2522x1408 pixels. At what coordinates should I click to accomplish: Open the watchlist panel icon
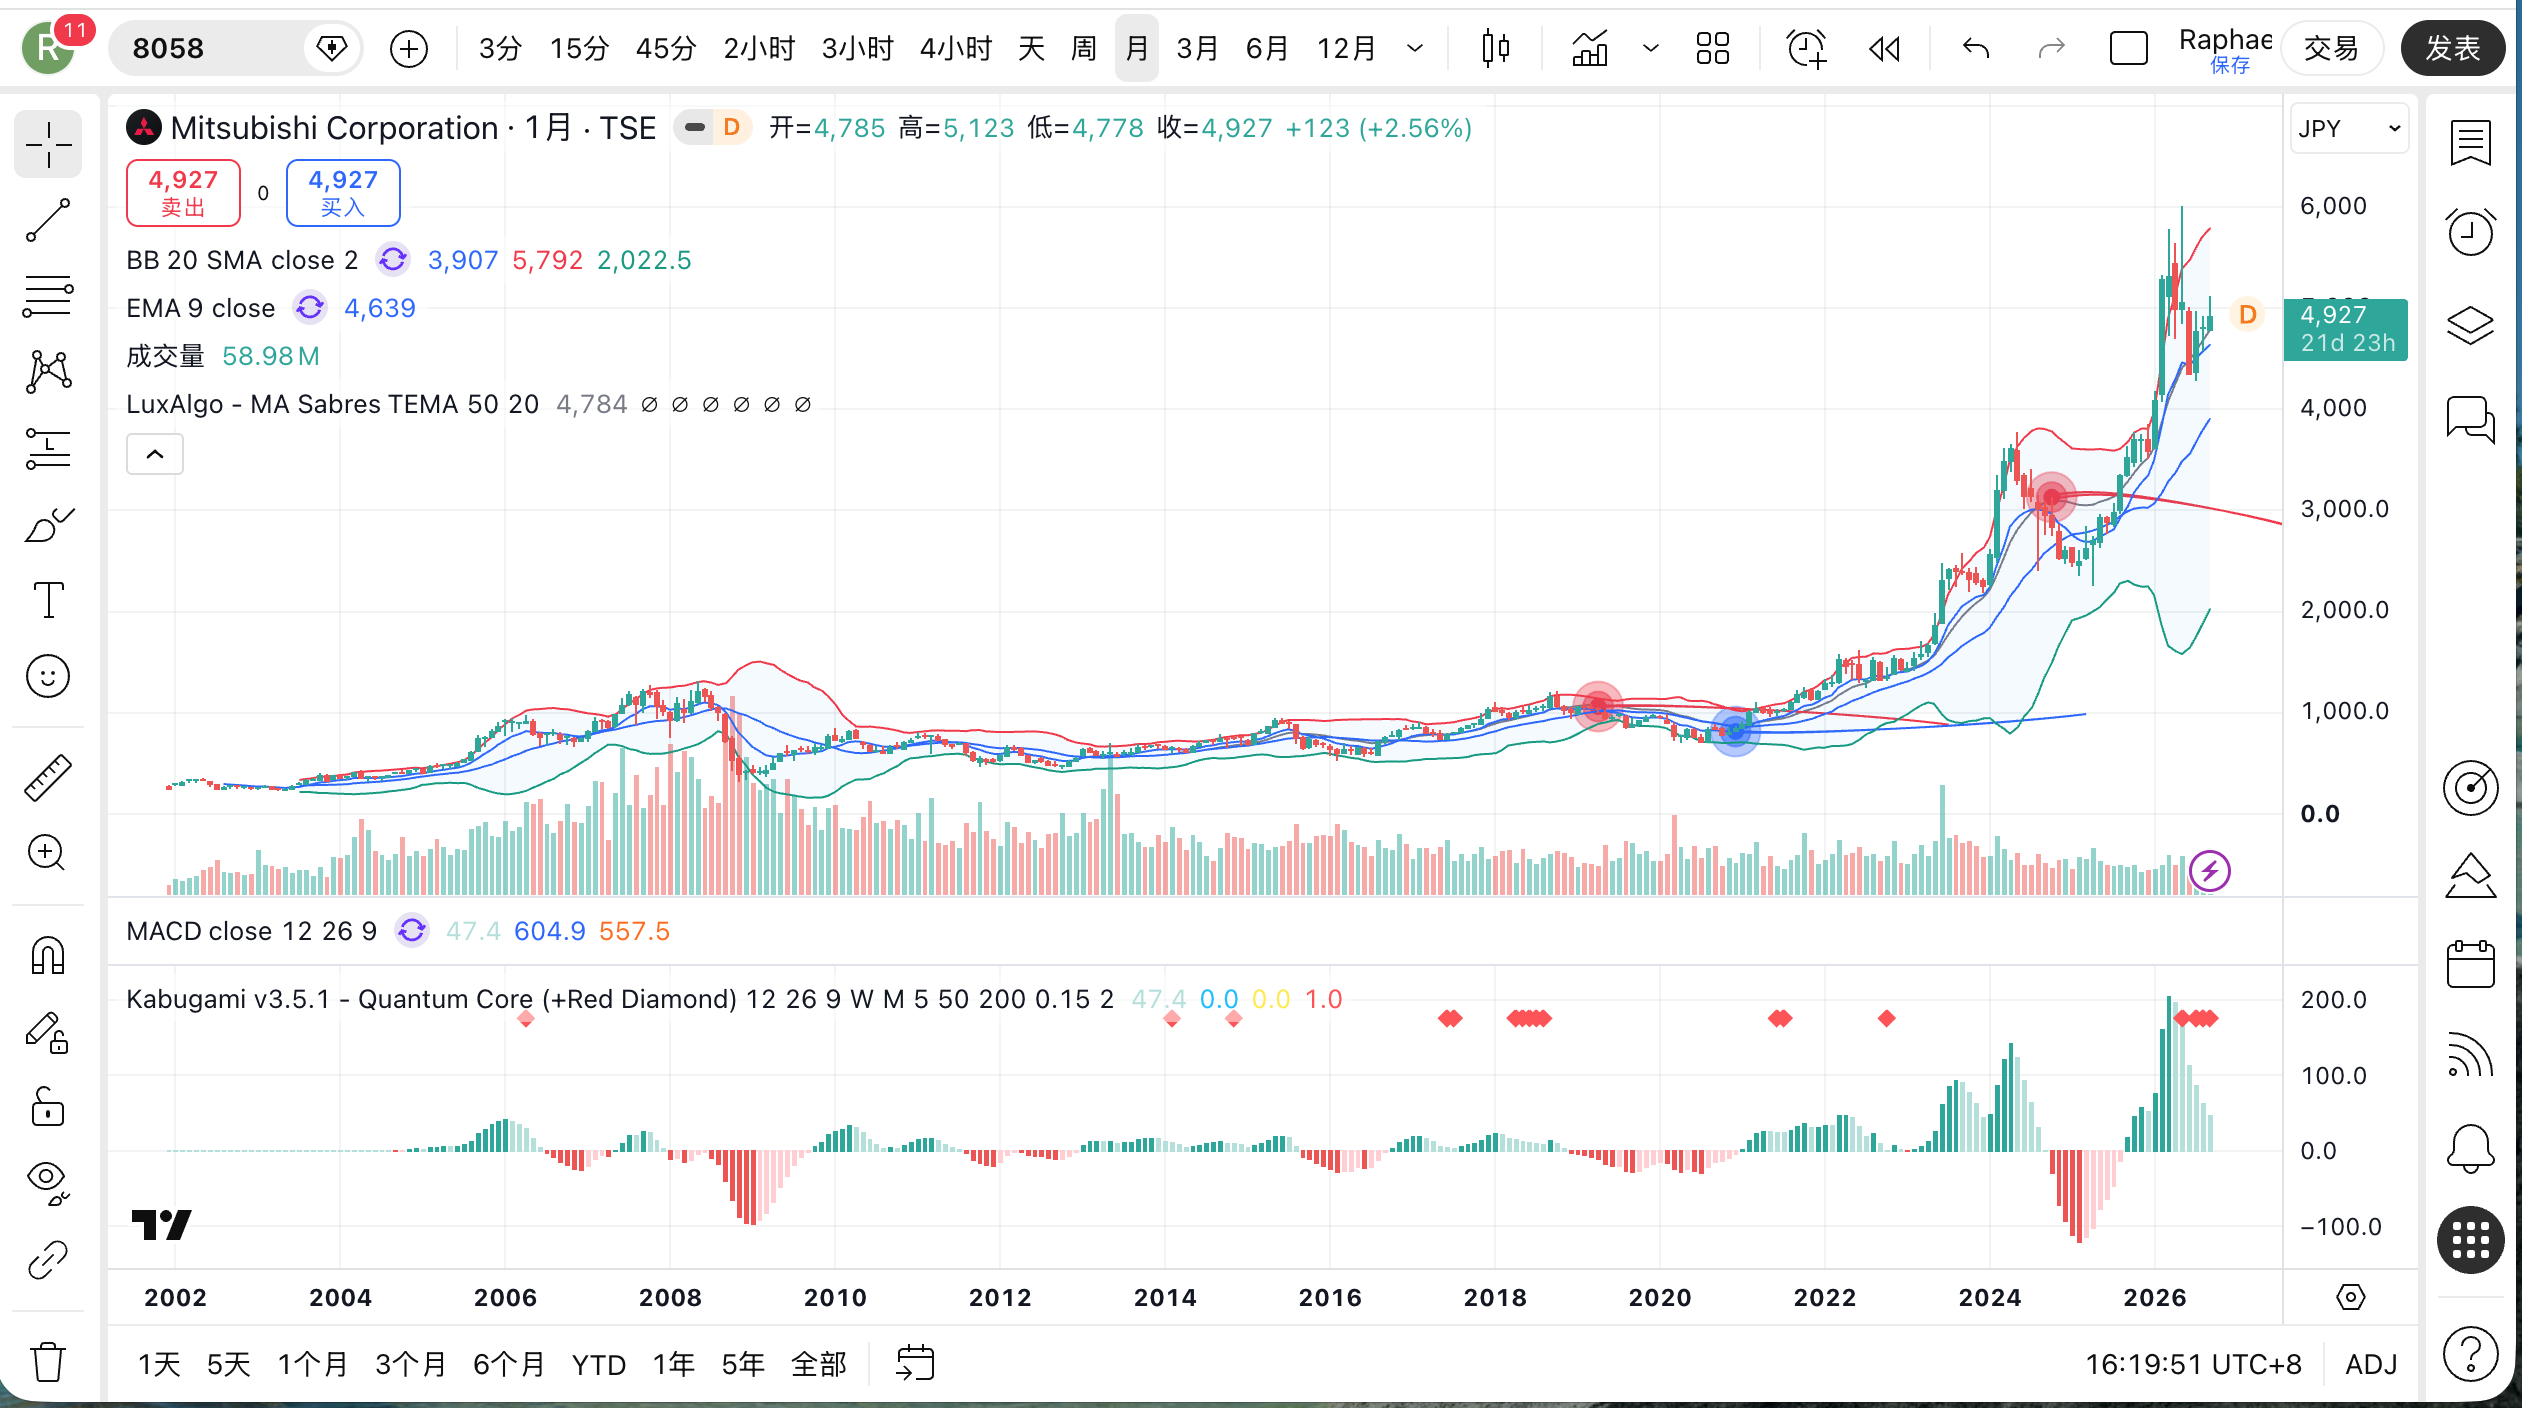click(x=2470, y=142)
